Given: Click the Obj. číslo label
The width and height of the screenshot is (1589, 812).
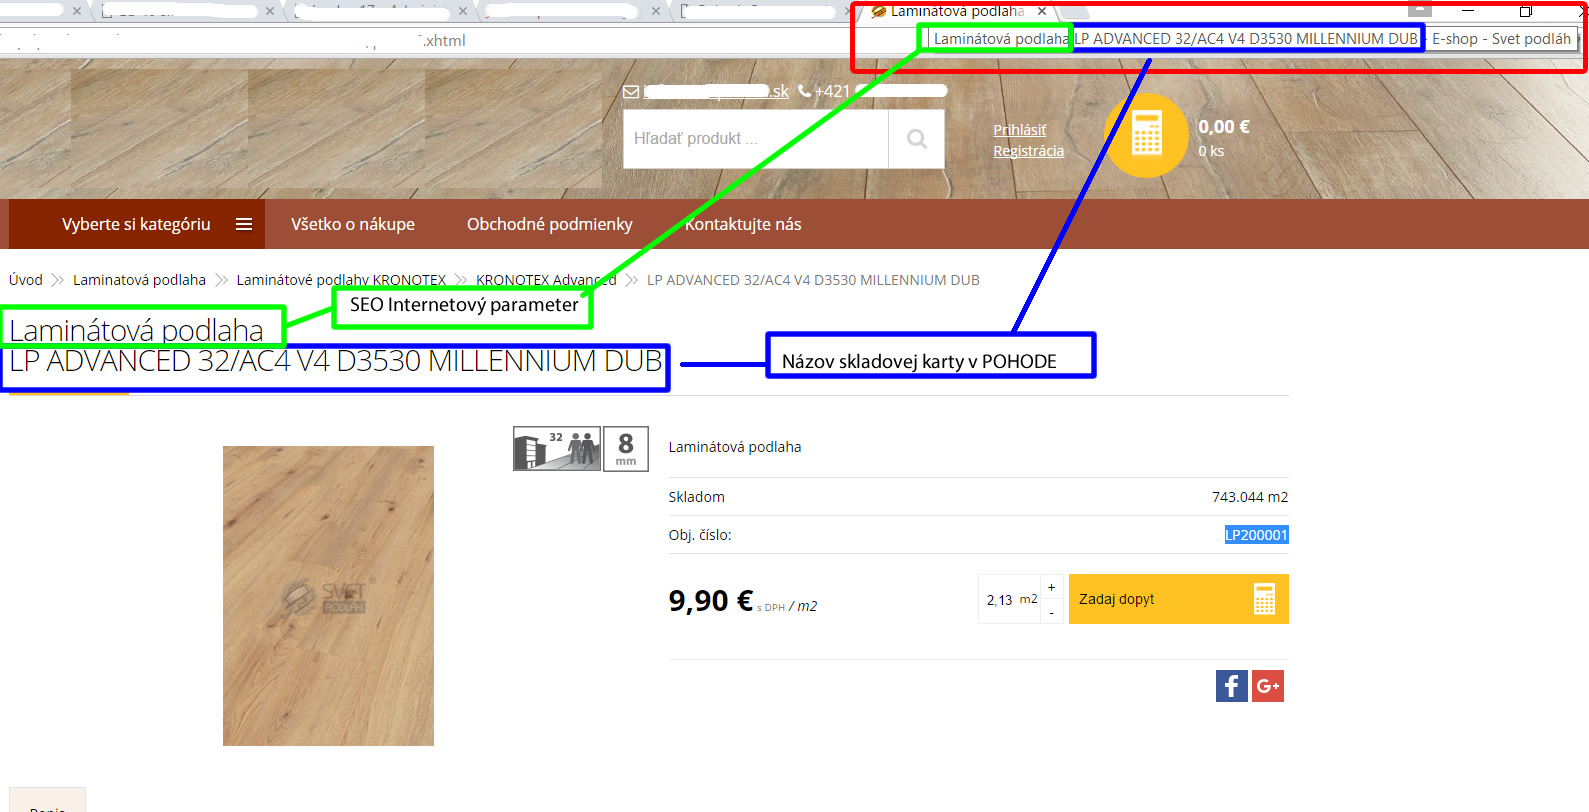Looking at the screenshot, I should point(700,535).
